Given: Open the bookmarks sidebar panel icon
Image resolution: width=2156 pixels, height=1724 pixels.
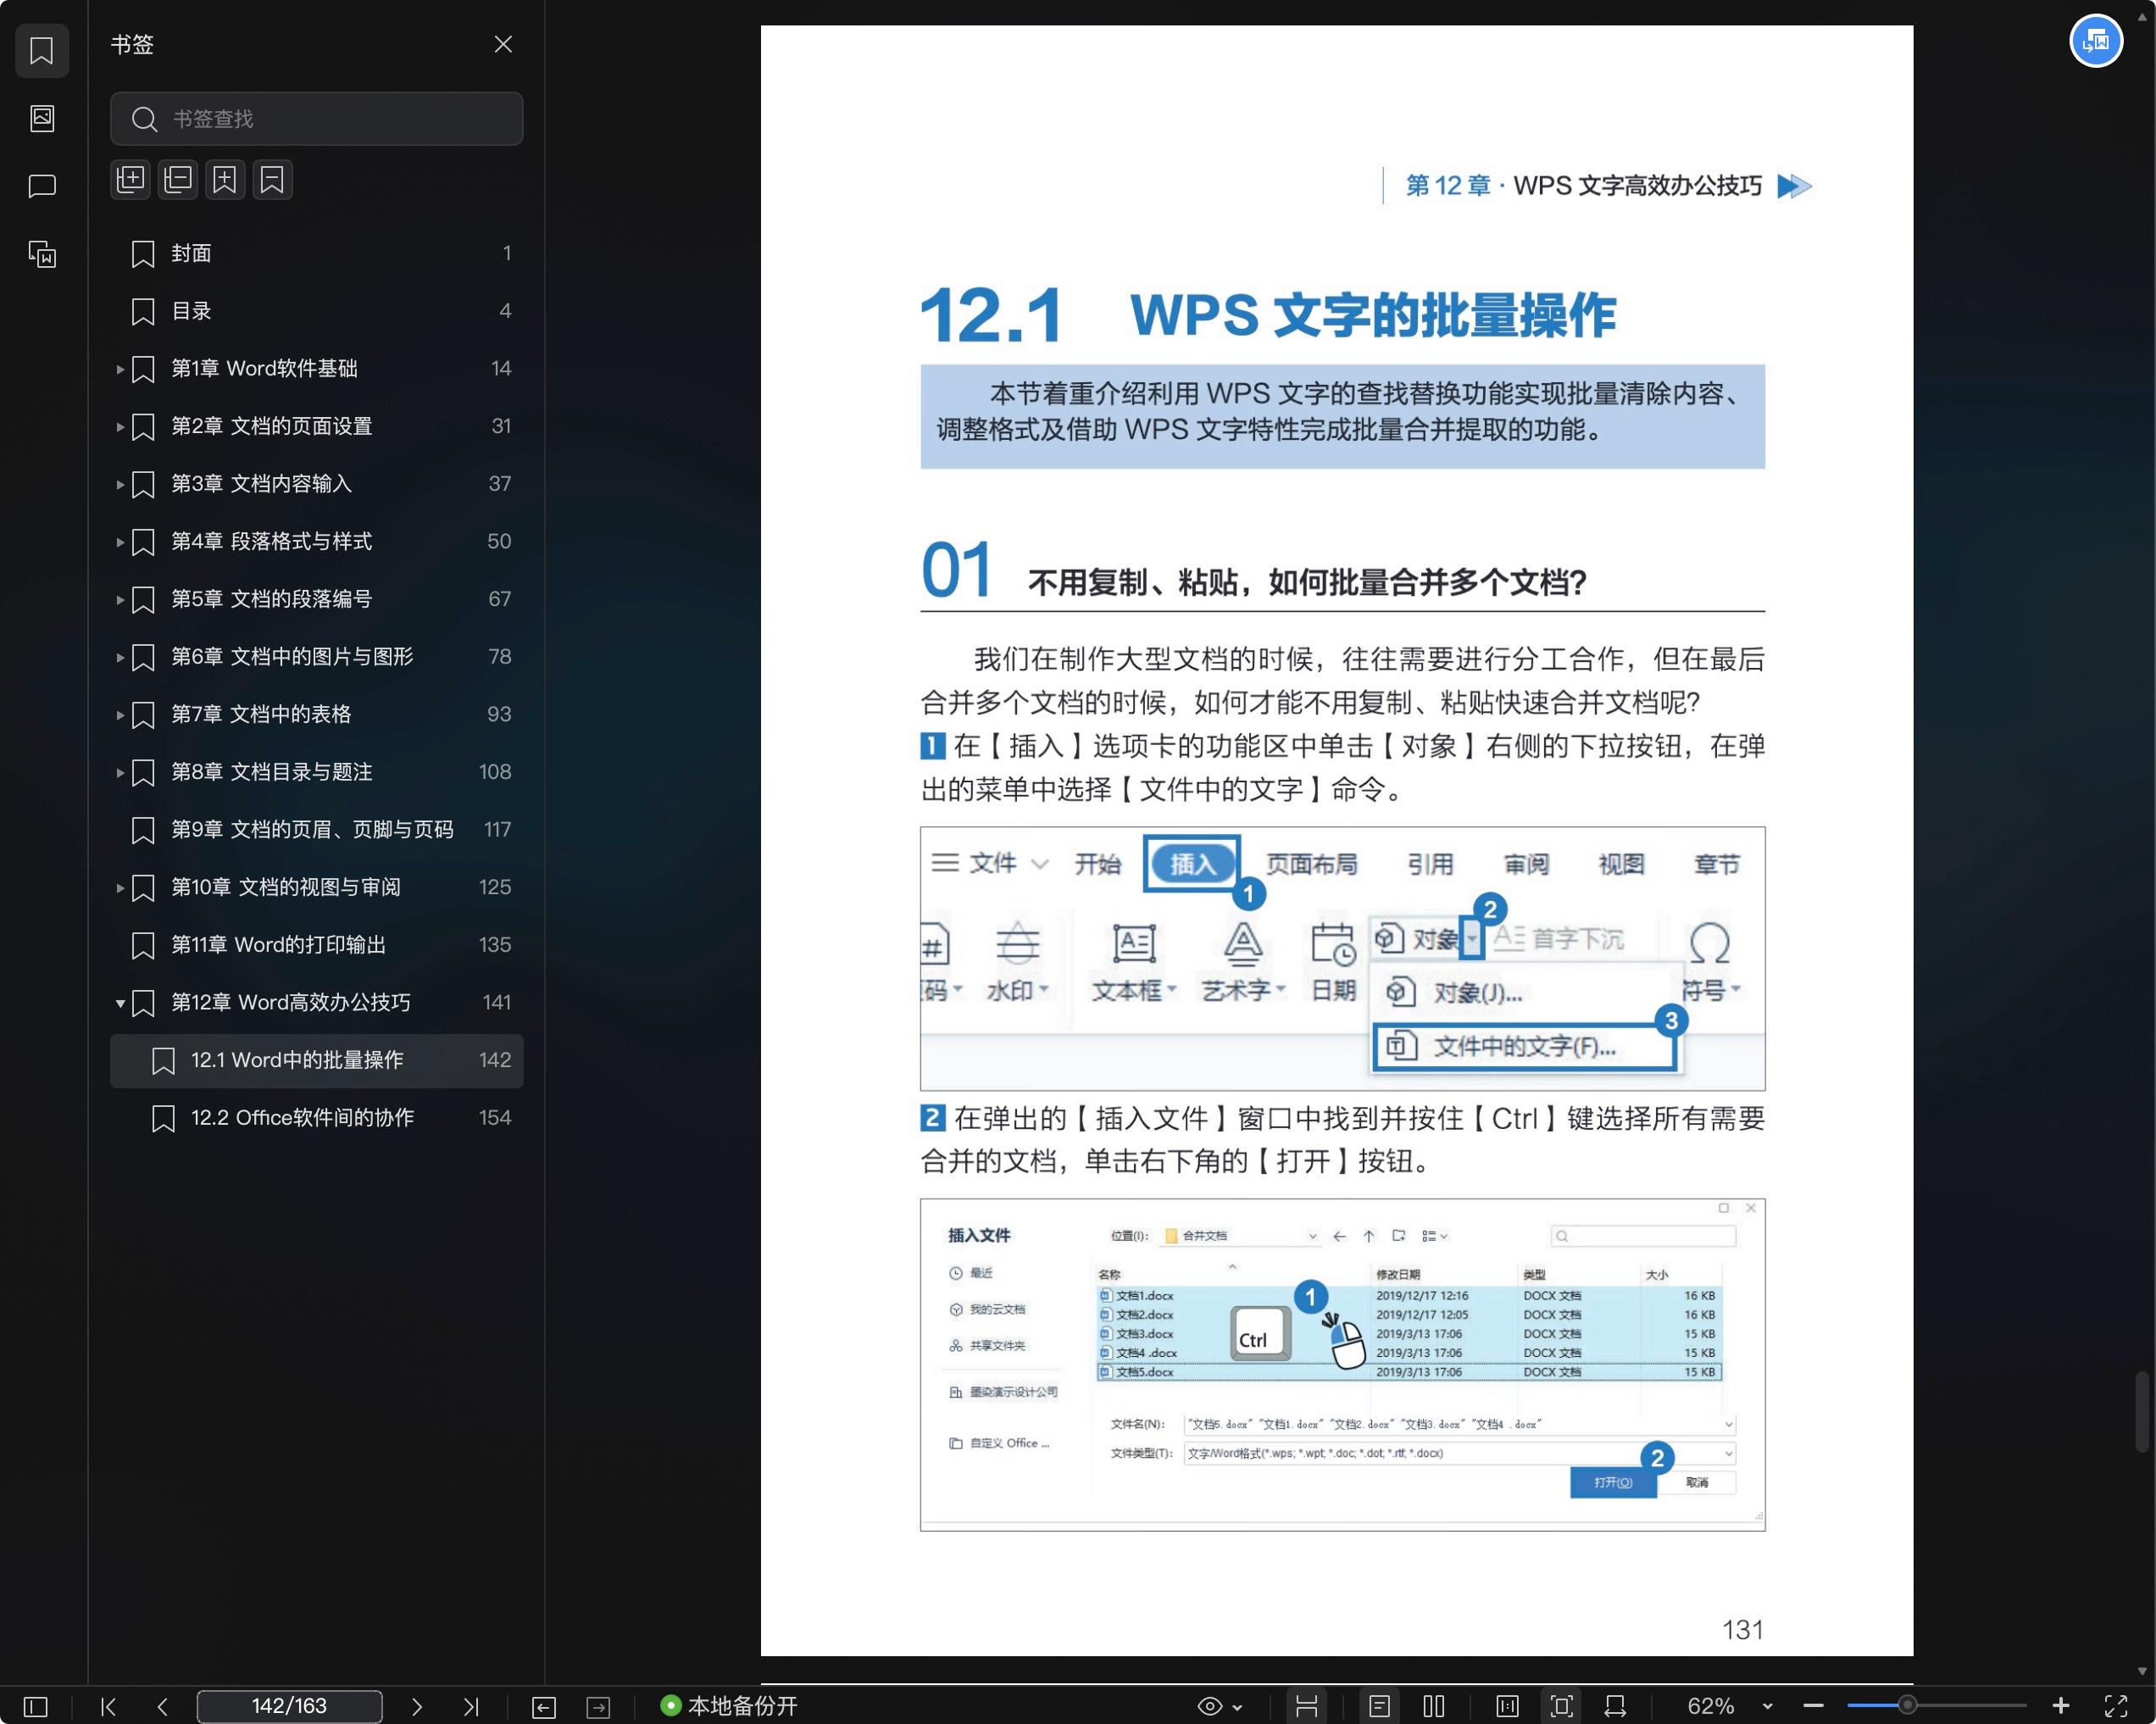Looking at the screenshot, I should point(42,50).
